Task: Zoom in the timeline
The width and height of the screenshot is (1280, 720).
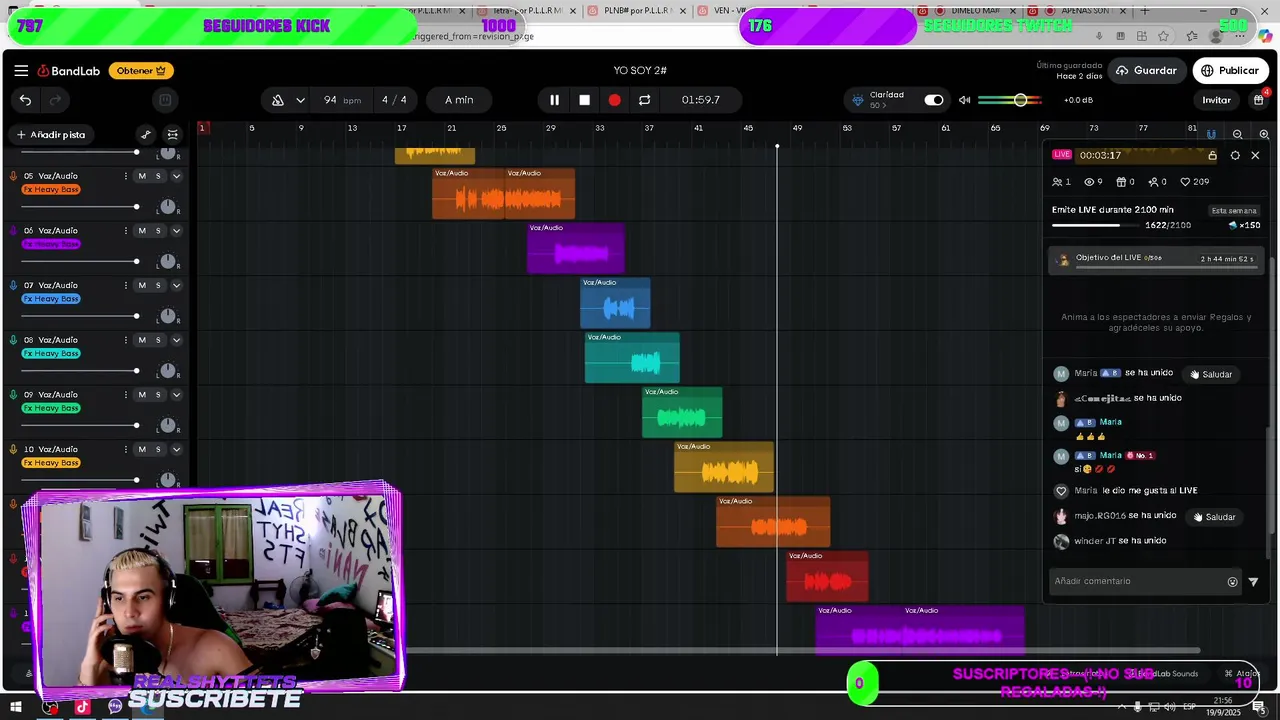Action: 1263,135
